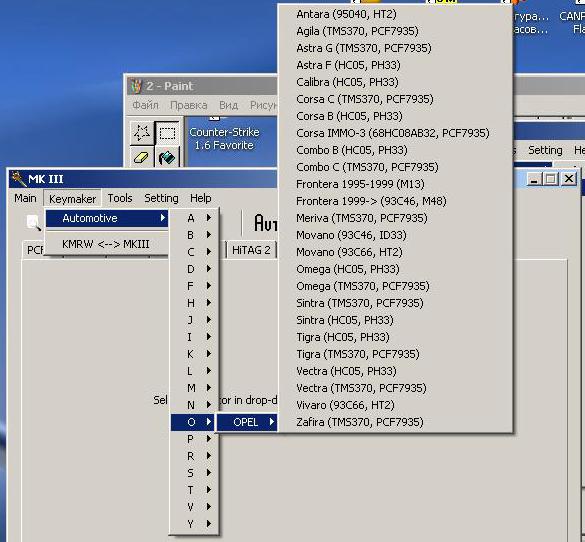Select Movano (93C66, HT2)
This screenshot has height=542, width=585.
(395, 252)
